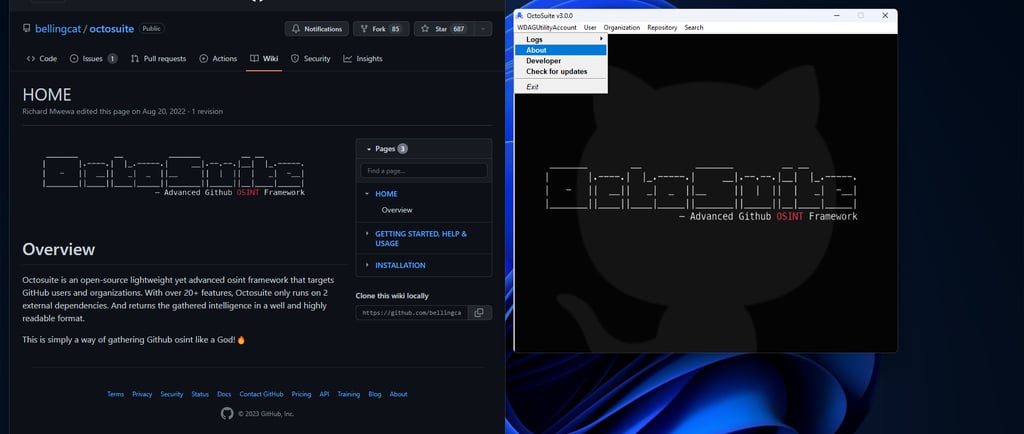
Task: Click the Overview heading text
Action: click(59, 249)
